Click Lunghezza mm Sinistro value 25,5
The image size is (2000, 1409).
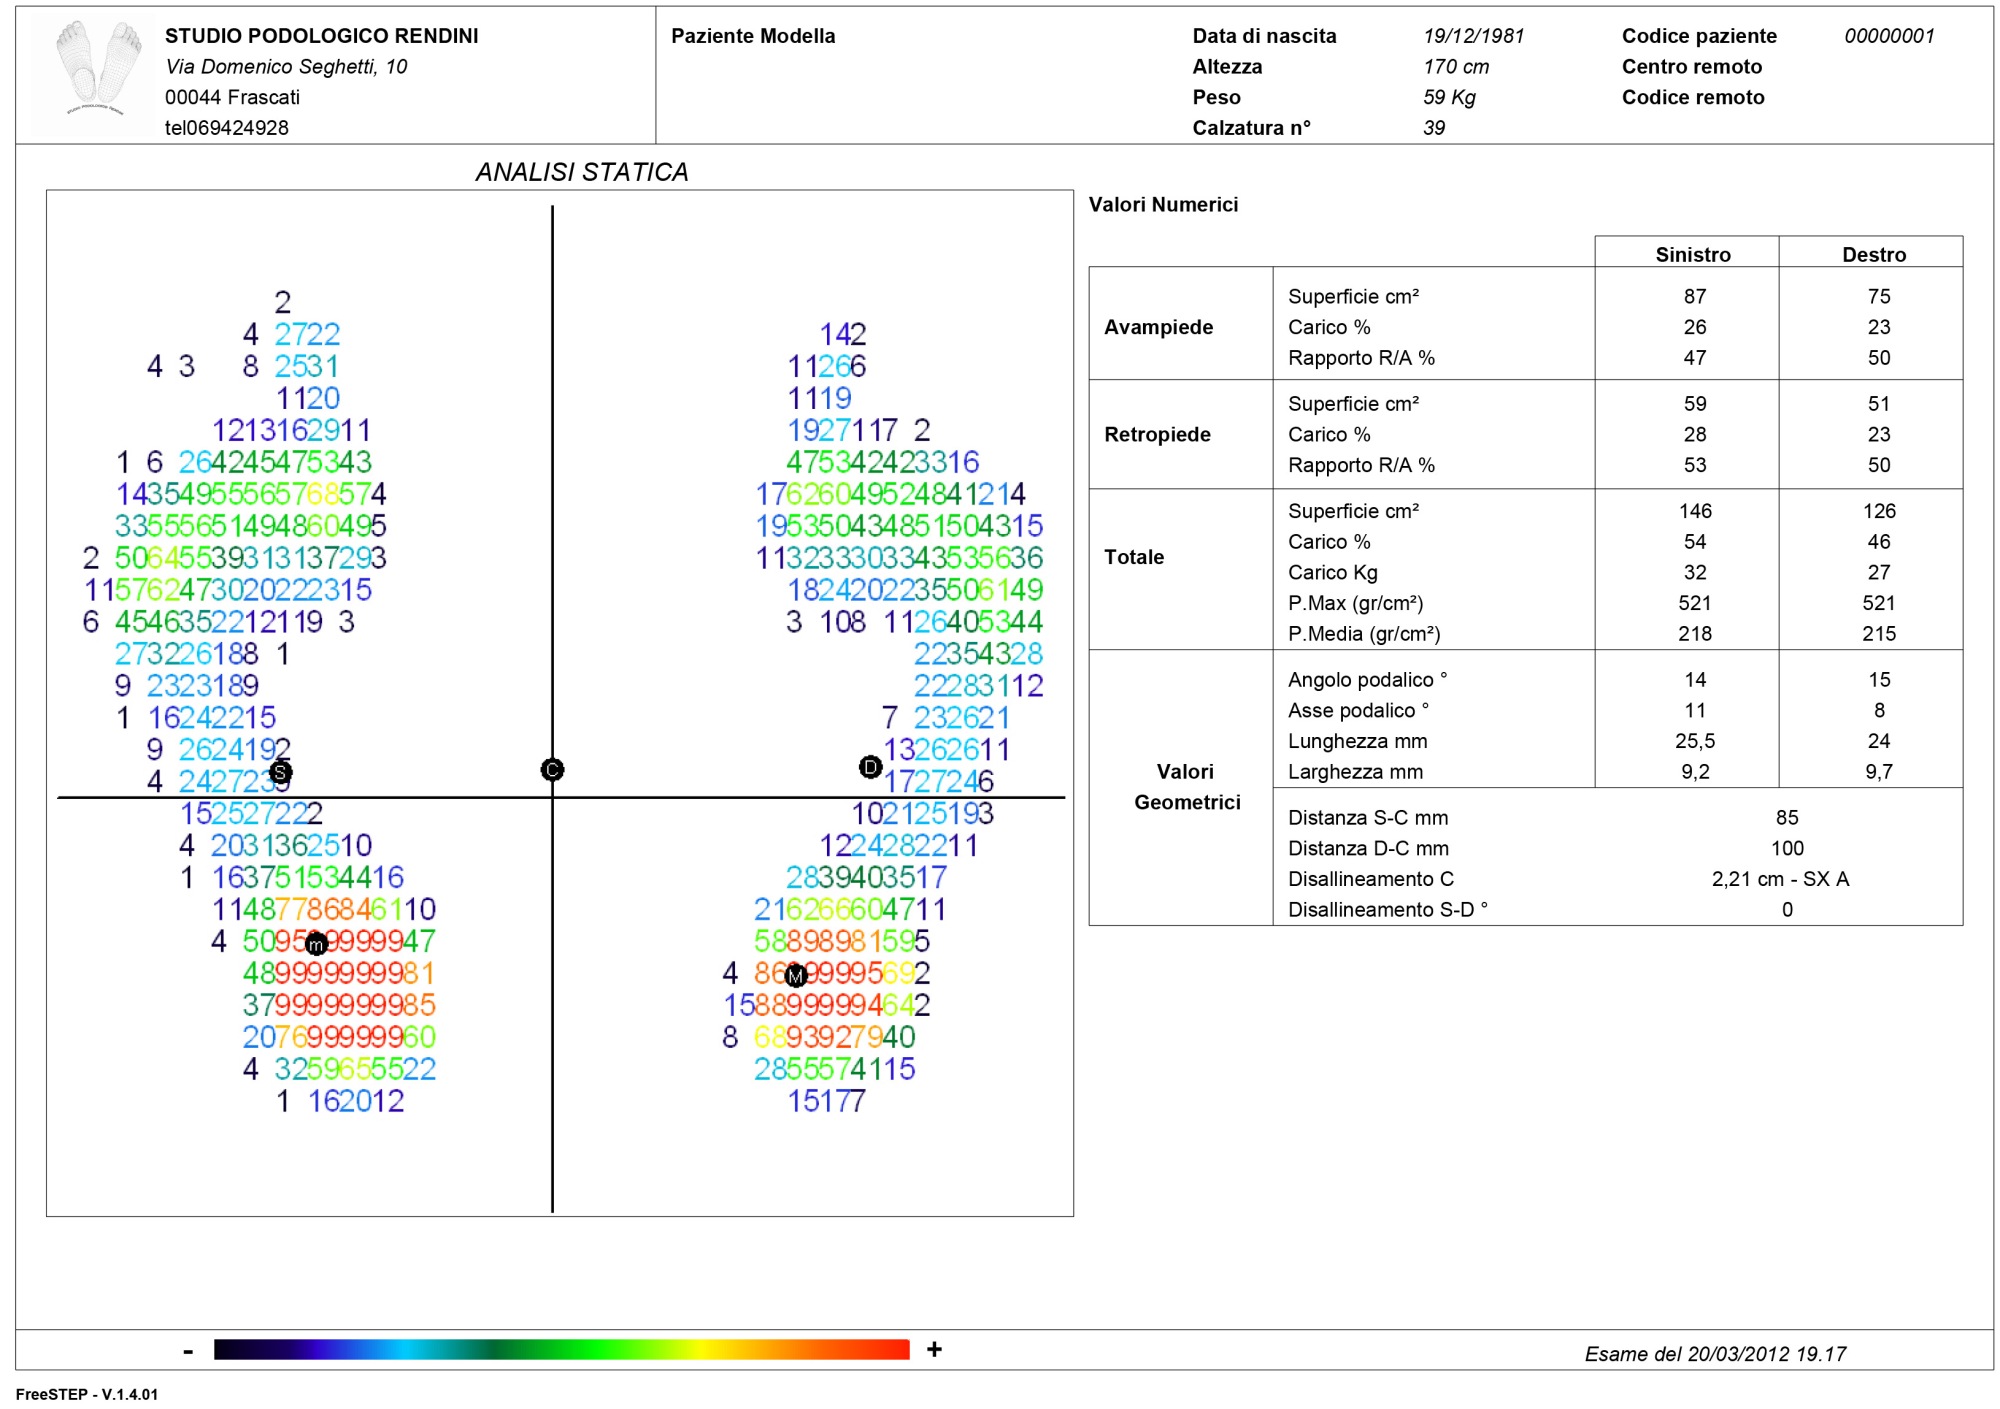click(1695, 741)
